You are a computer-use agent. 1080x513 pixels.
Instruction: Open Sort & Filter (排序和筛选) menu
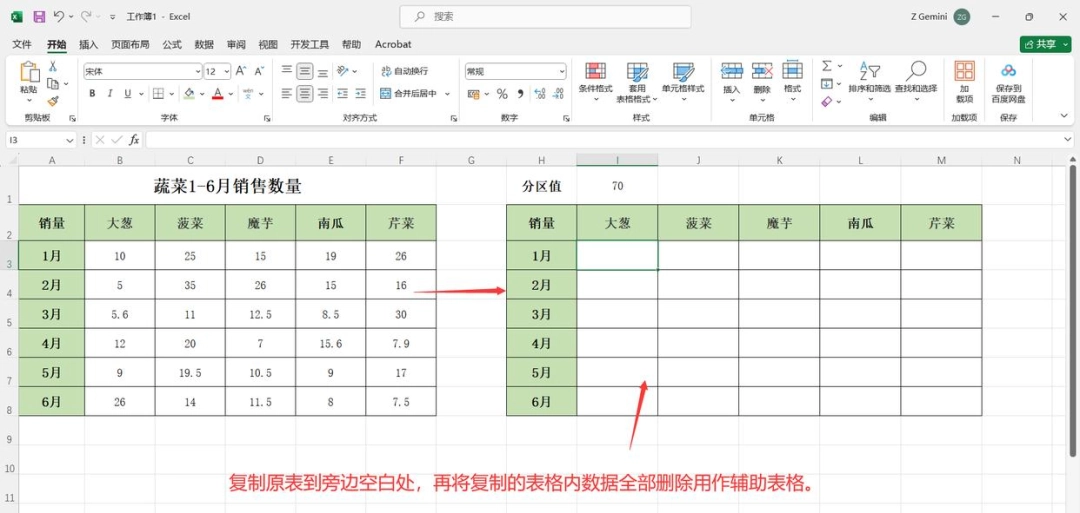(869, 81)
